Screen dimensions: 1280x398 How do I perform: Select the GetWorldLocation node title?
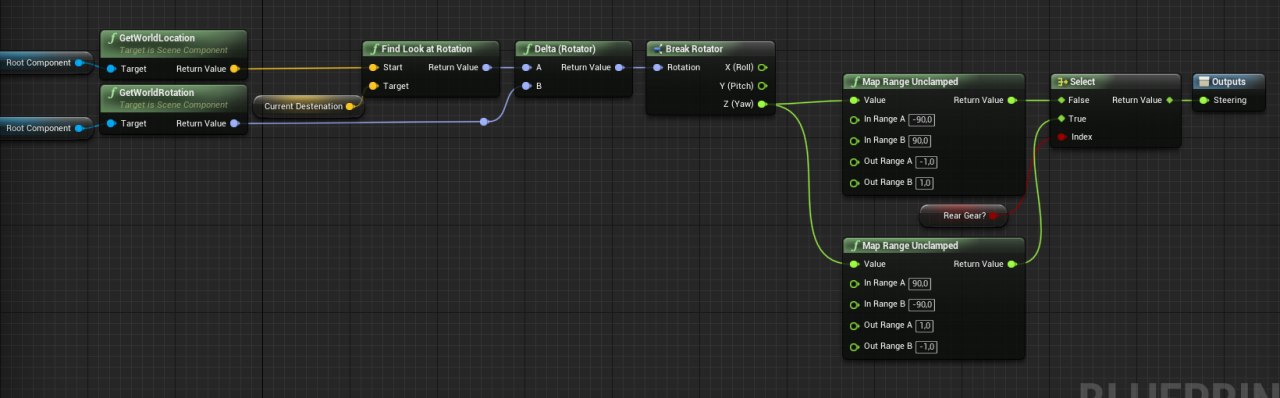157,38
